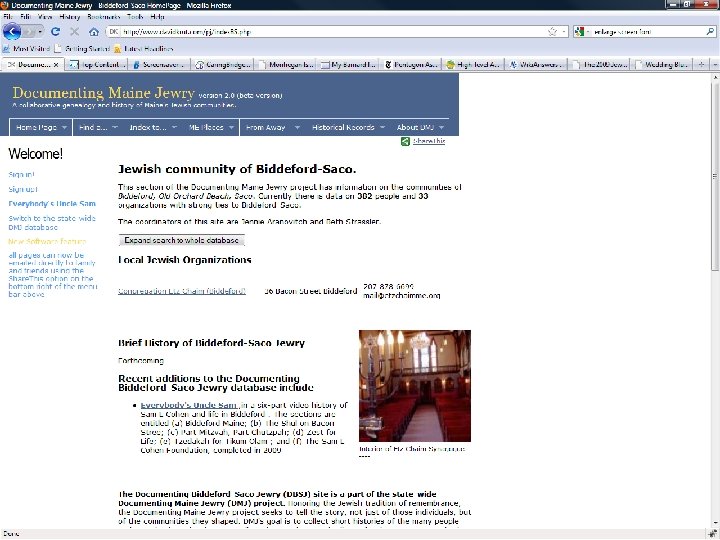Screen dimensions: 720x540
Task: Switch to the GoingBridge tab
Action: point(223,65)
